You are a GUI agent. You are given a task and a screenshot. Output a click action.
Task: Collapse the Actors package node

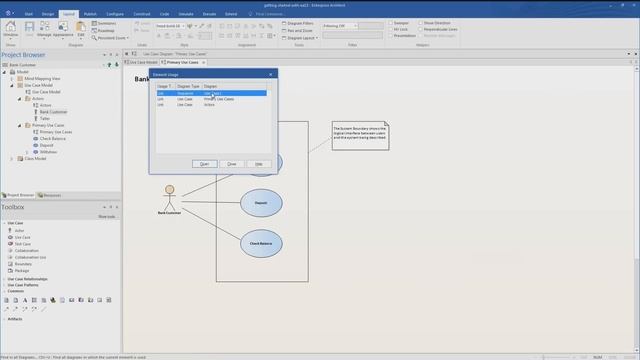[x=19, y=99]
